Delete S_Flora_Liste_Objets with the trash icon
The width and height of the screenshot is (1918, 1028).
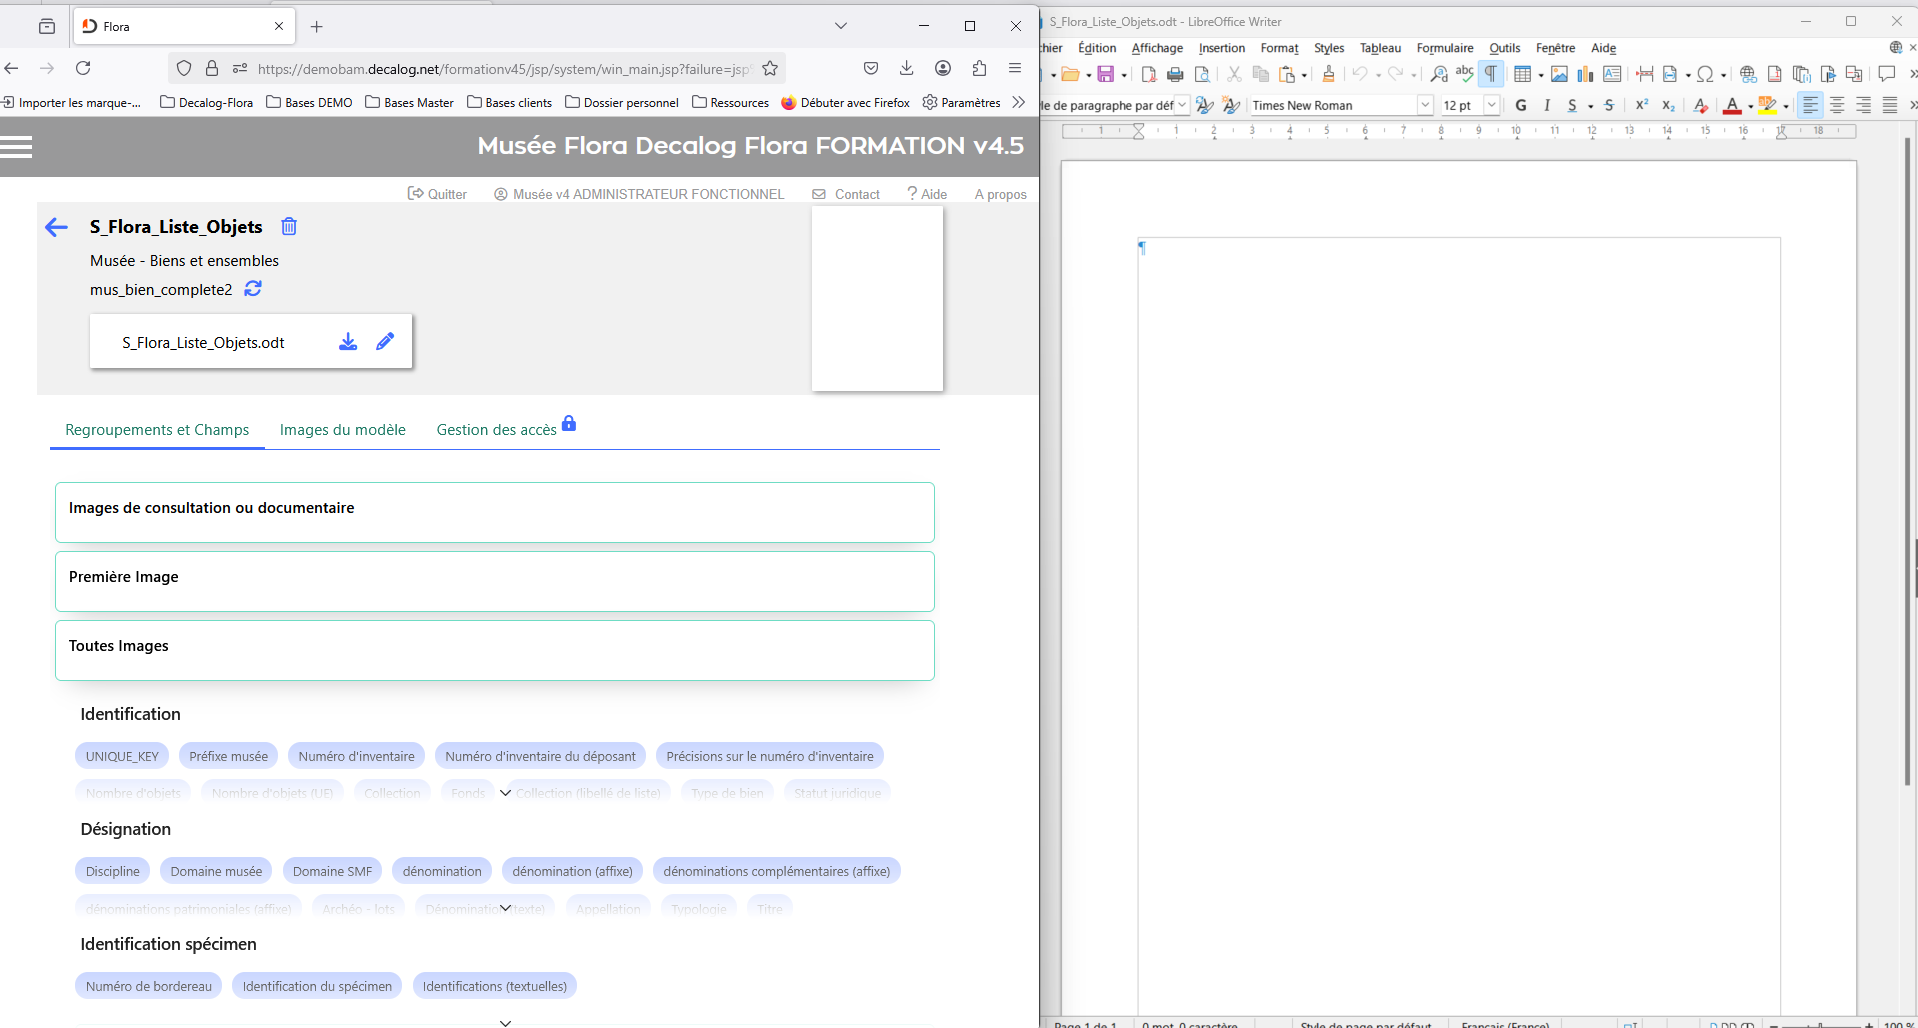(x=289, y=227)
